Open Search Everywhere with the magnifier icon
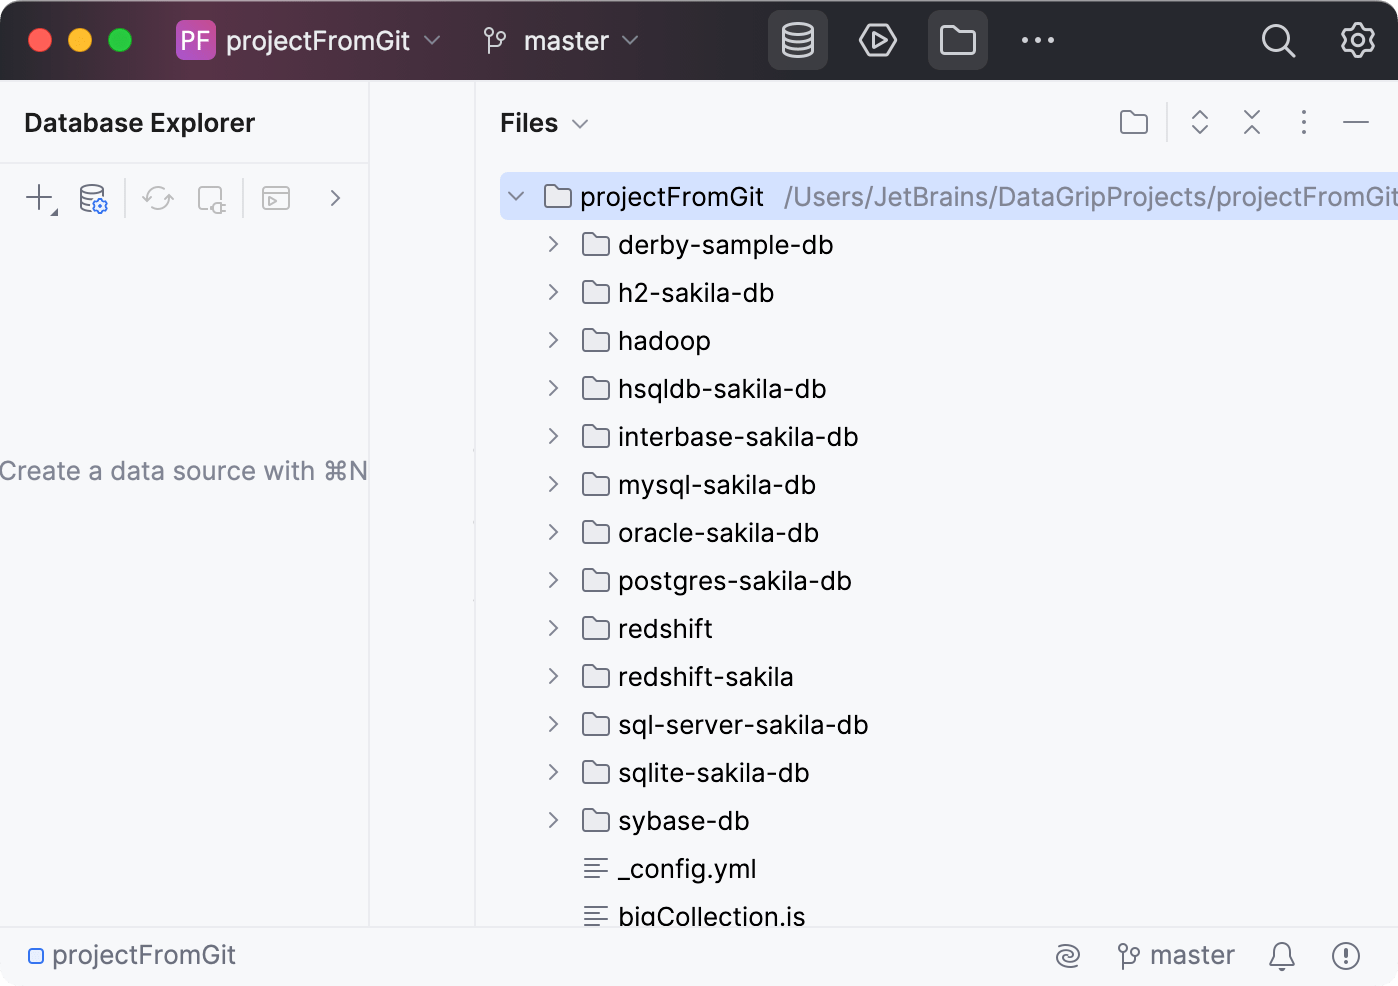 pyautogui.click(x=1278, y=40)
